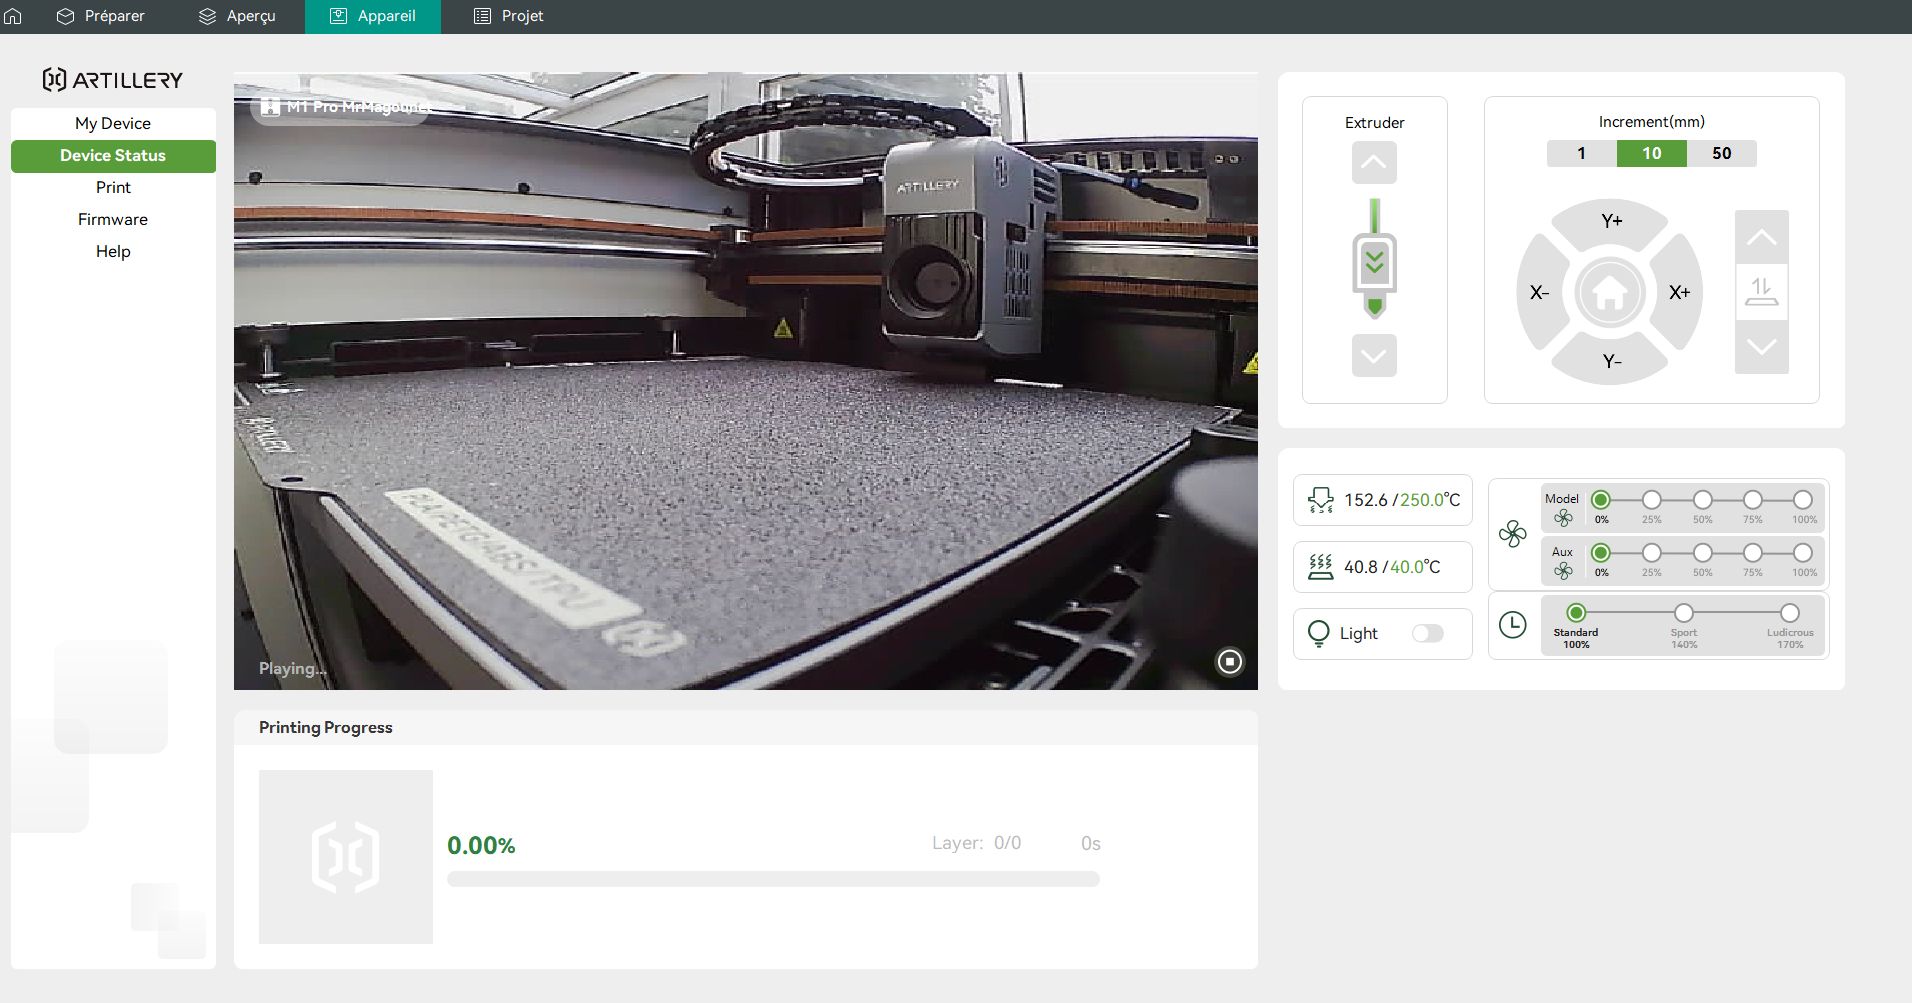The width and height of the screenshot is (1912, 1003).
Task: Select Sport 140% print speed
Action: [1684, 612]
